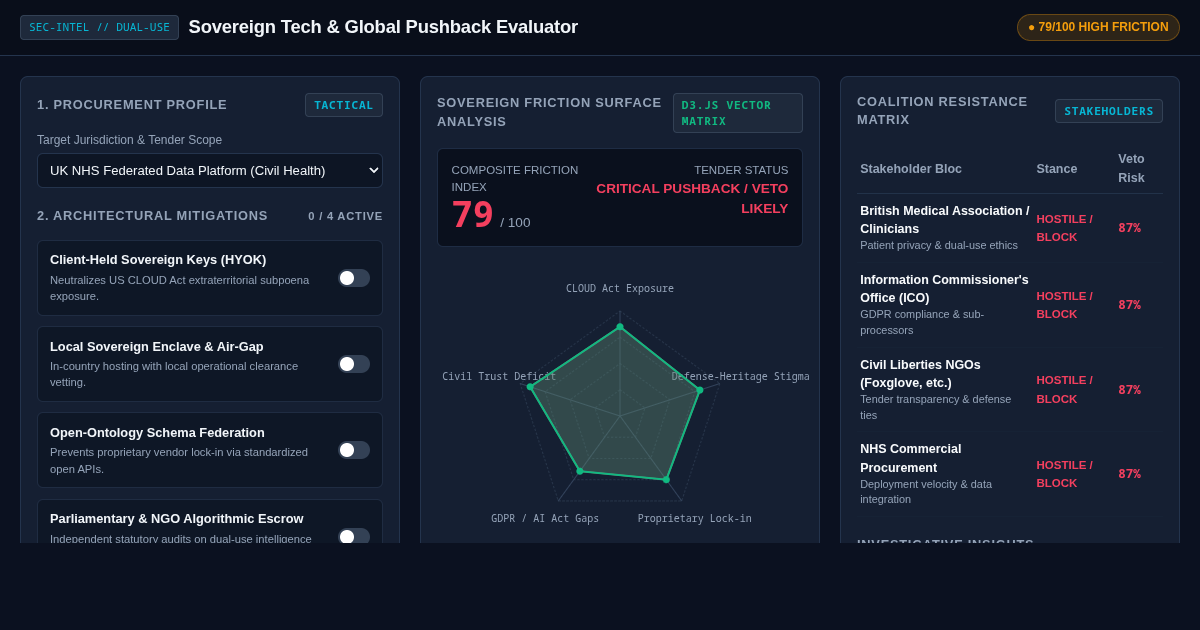
Task: Select the Civil Liberties NGOs (Foxglove, etc.) row
Action: (x=1010, y=390)
